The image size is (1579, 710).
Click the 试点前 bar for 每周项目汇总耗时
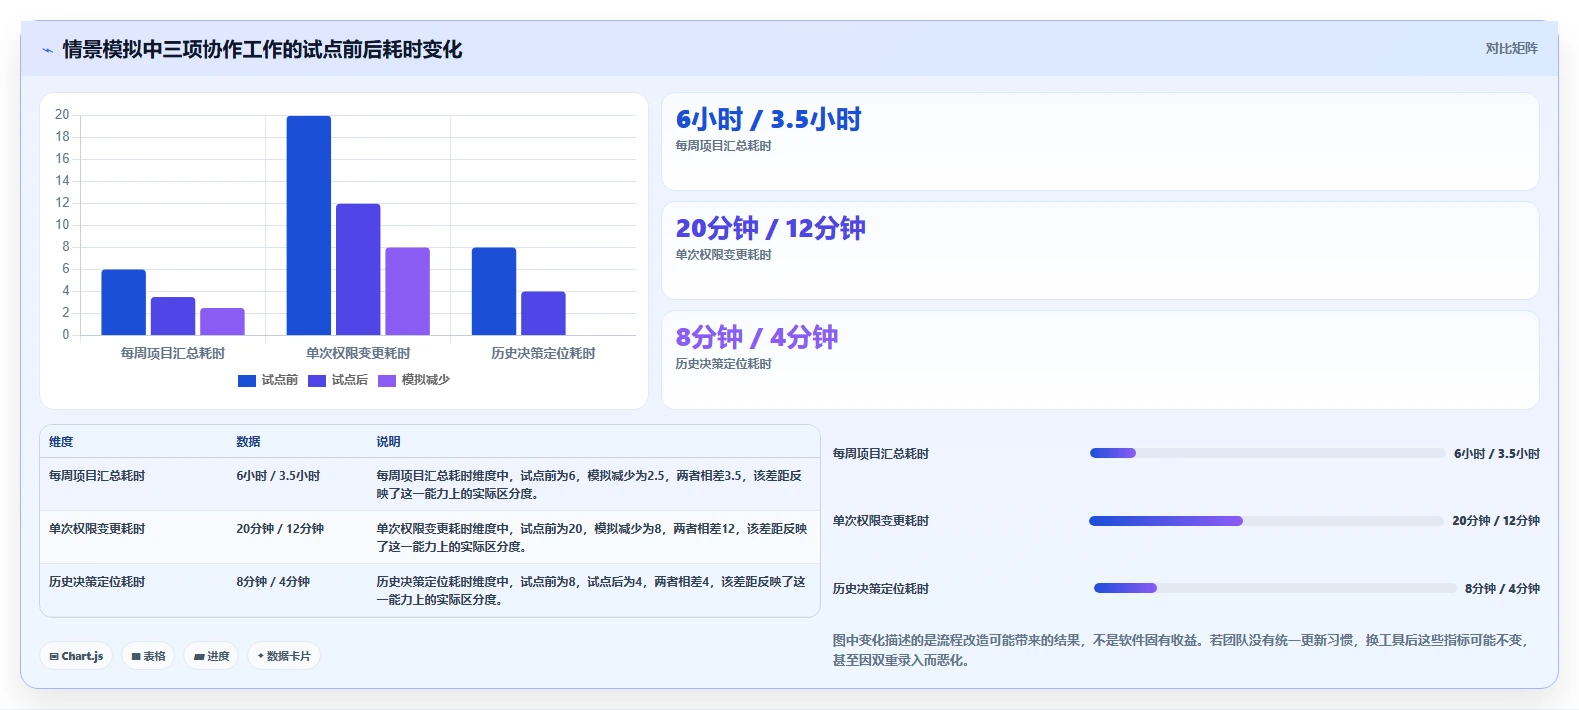pyautogui.click(x=124, y=302)
